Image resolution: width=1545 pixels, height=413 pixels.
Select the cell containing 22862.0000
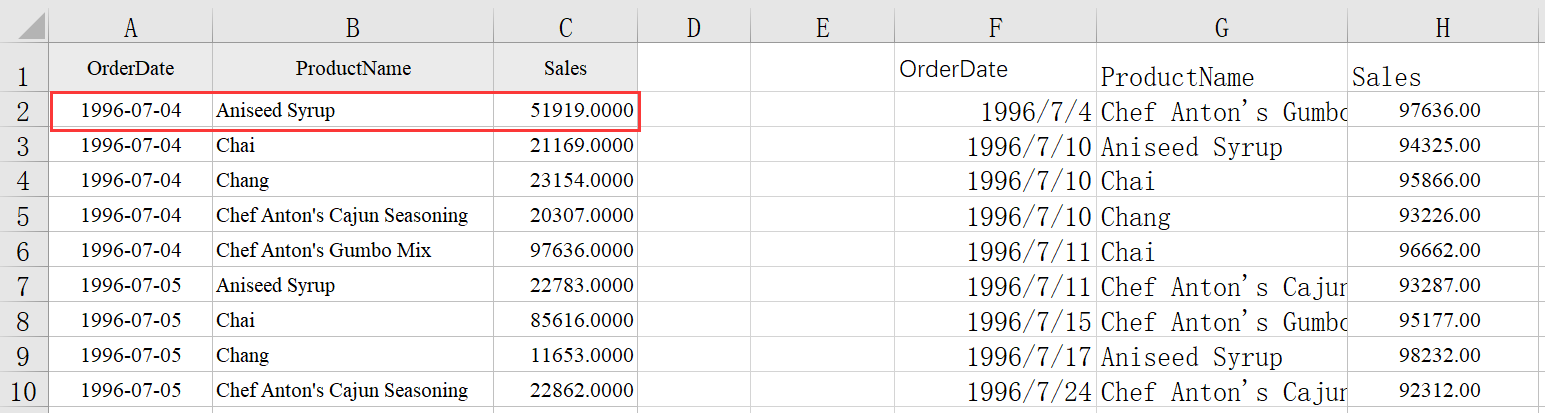566,390
